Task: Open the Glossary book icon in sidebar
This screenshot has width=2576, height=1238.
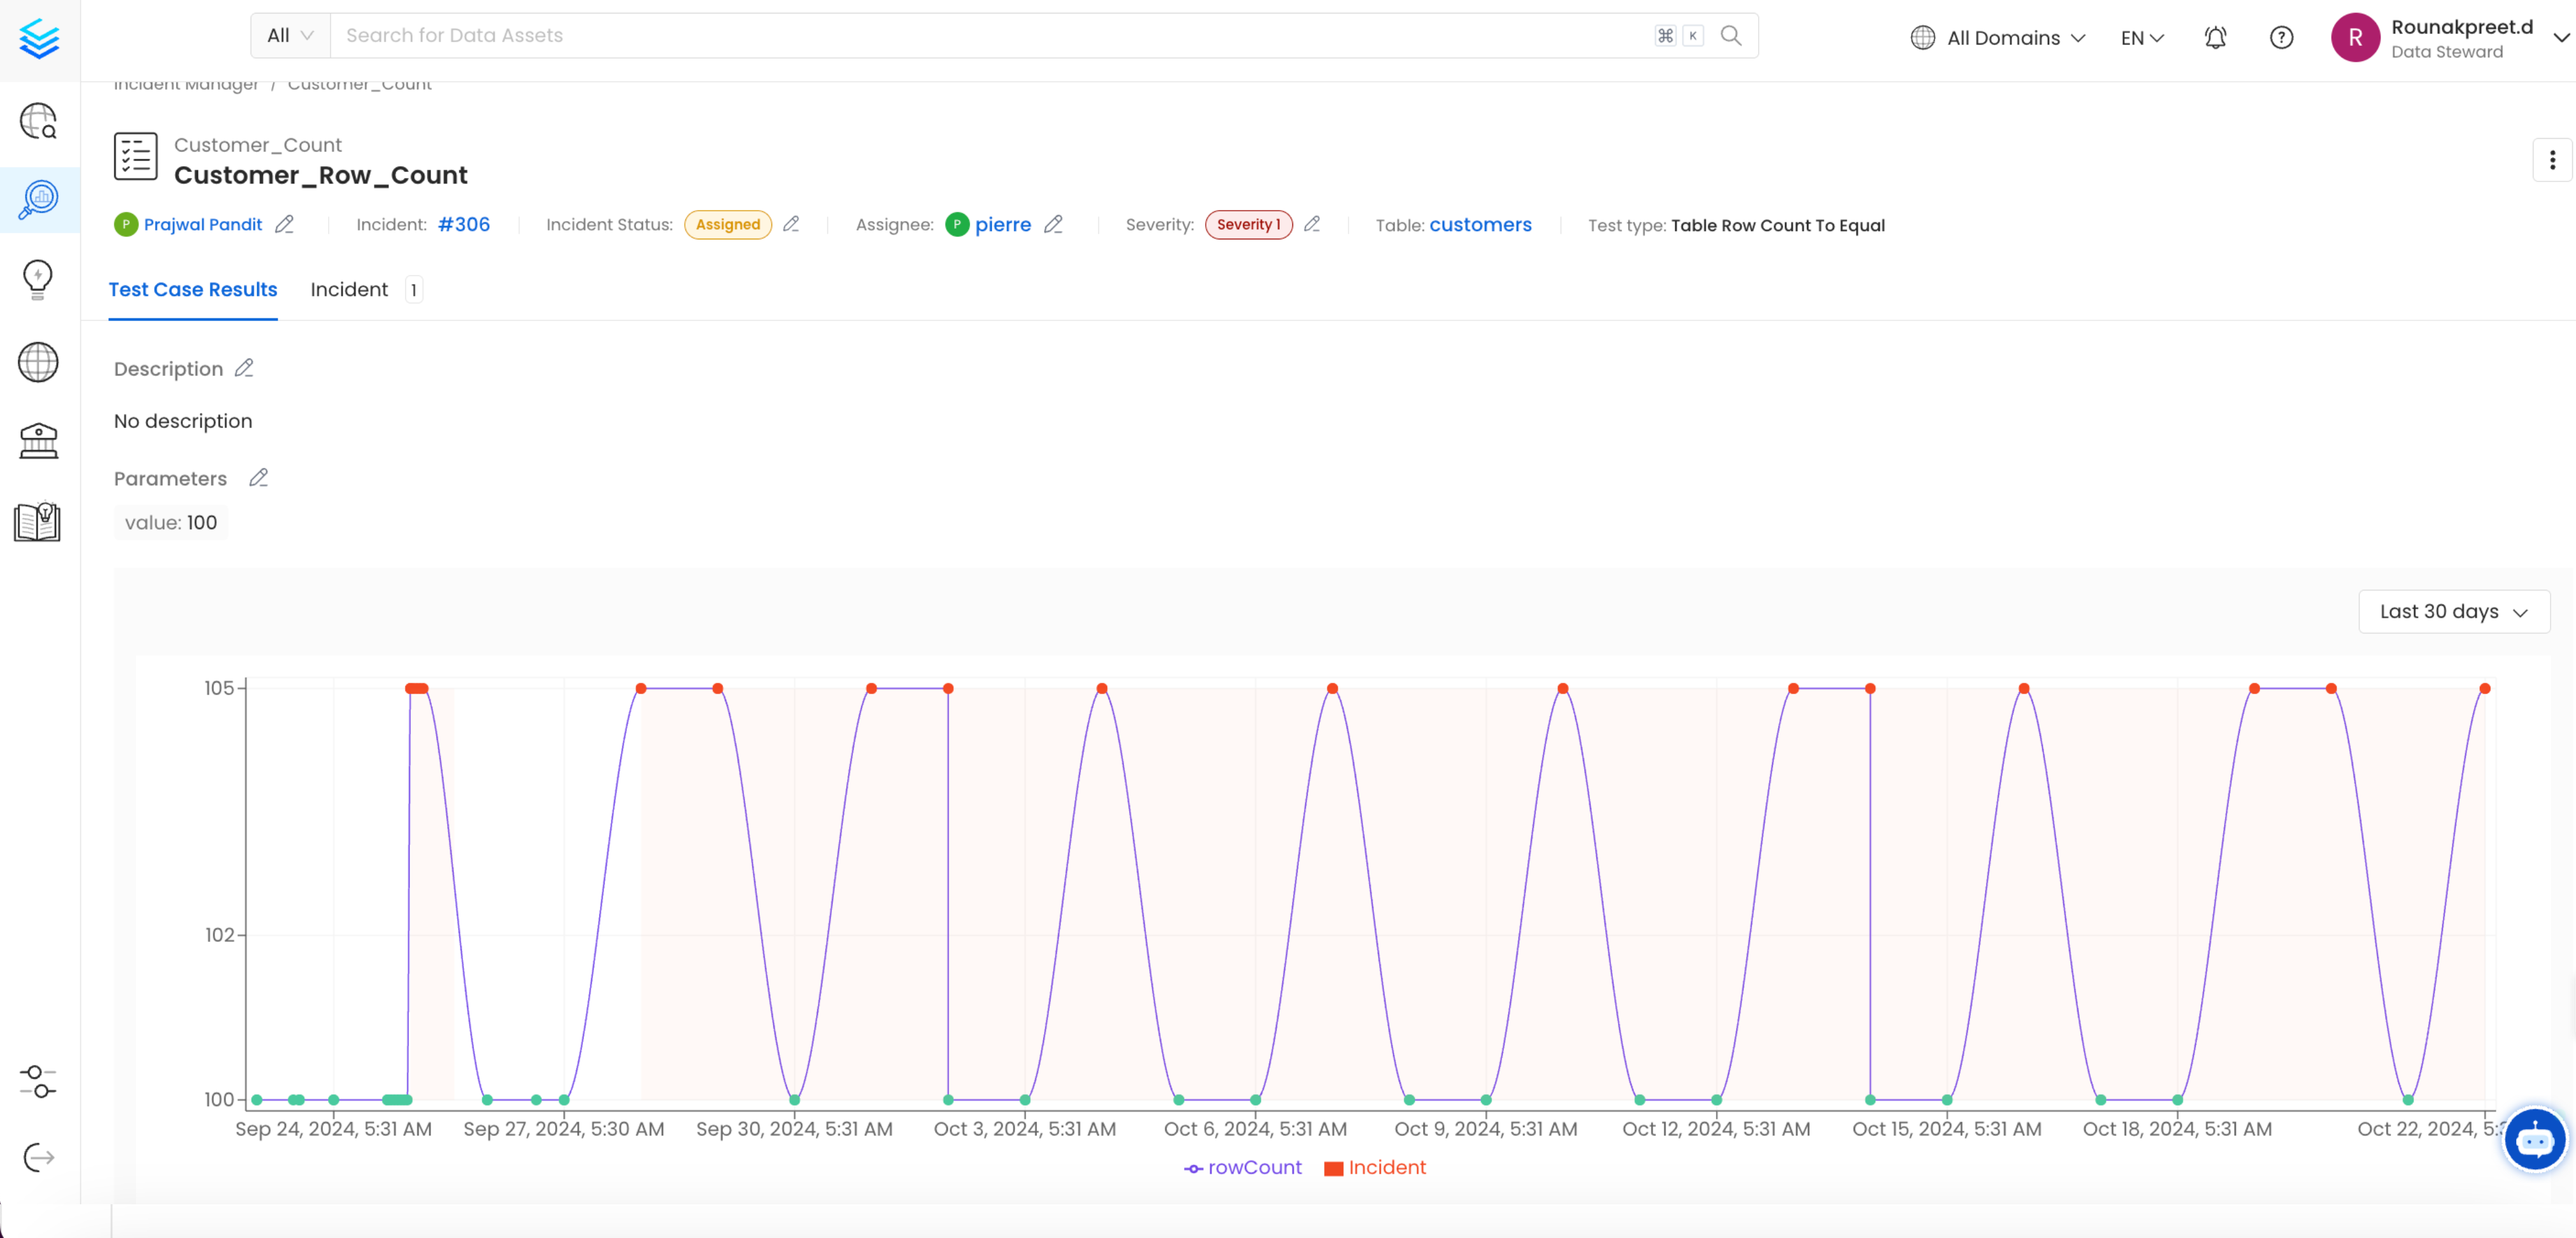Action: (38, 521)
